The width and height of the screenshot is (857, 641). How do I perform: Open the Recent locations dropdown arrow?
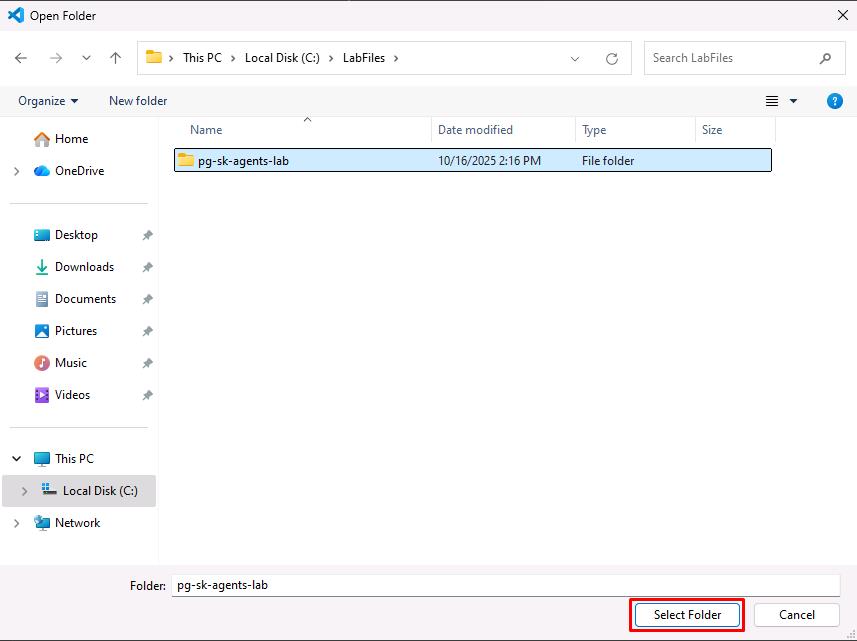(x=85, y=59)
